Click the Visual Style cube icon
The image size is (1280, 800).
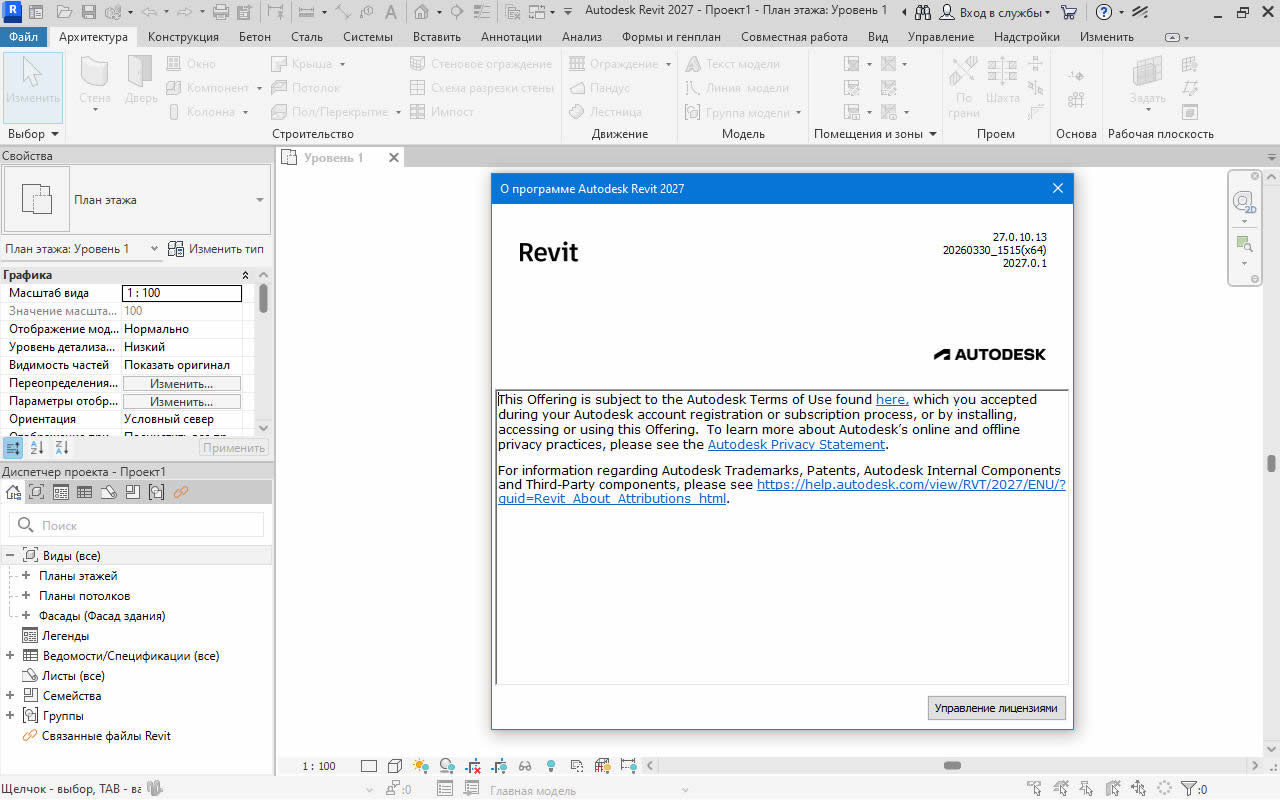[x=395, y=766]
